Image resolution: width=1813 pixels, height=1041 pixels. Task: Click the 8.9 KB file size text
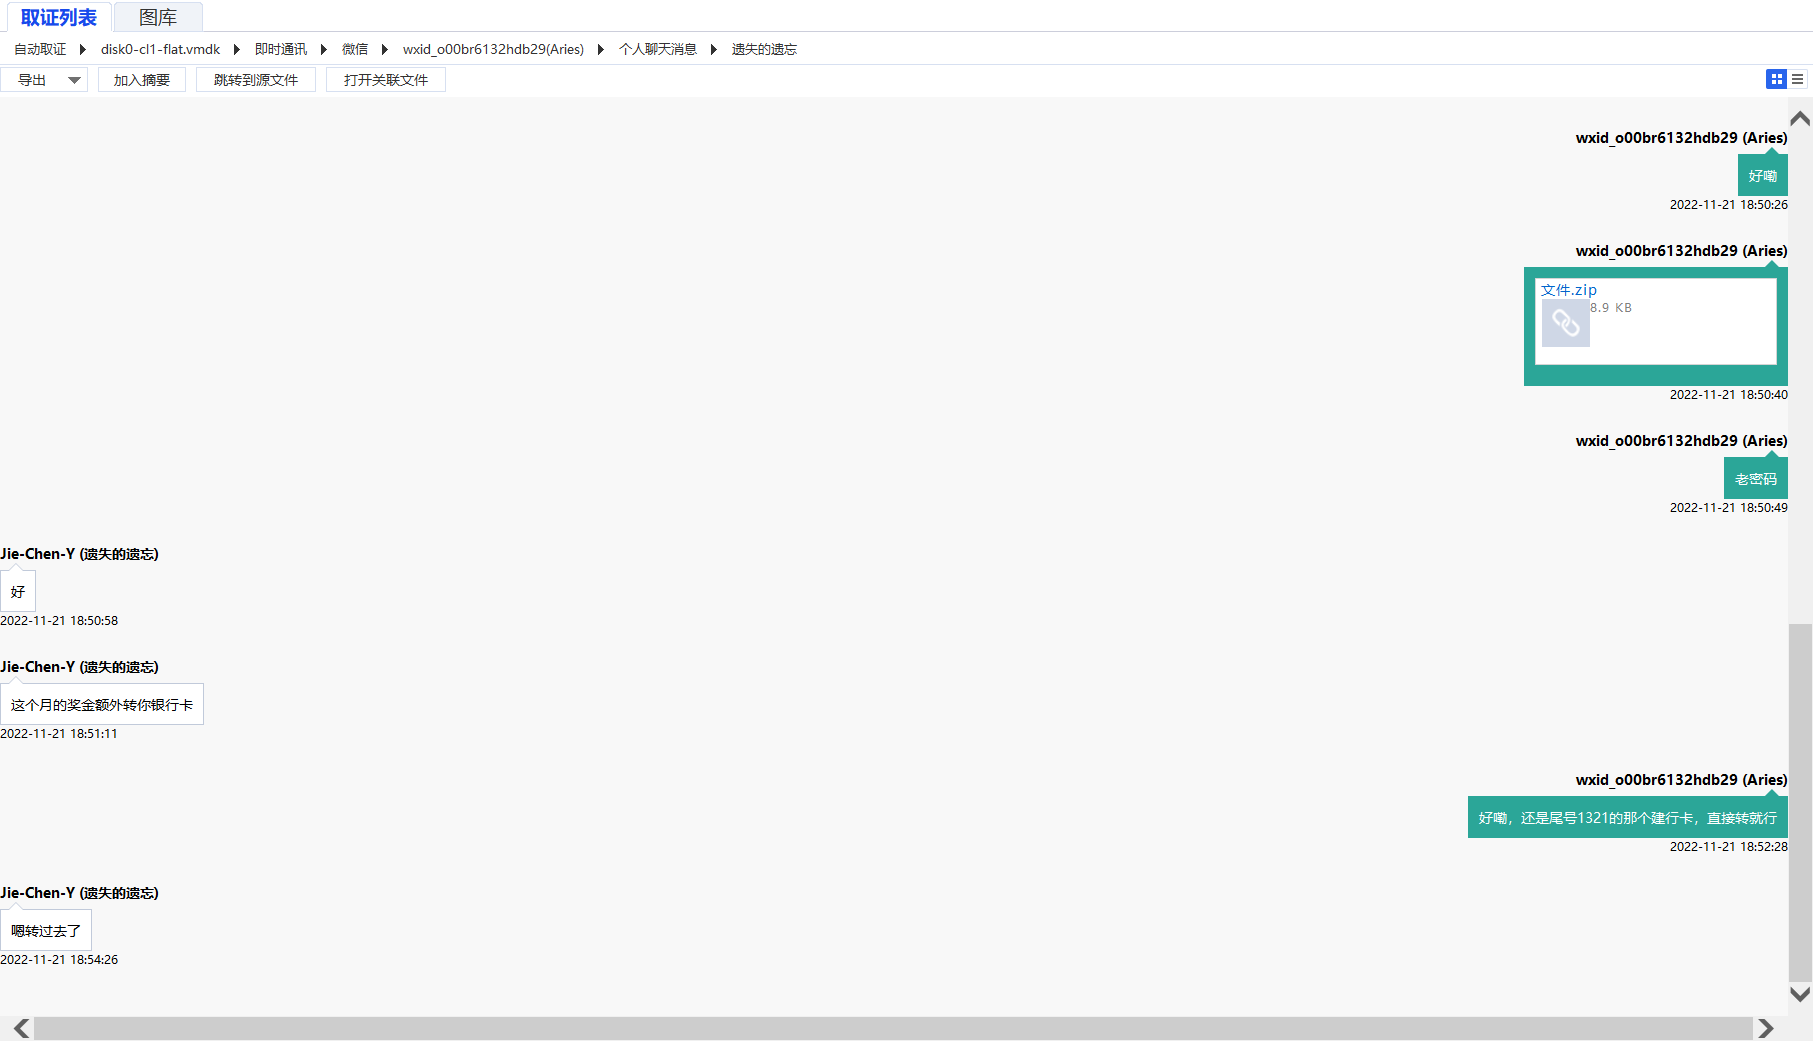click(1611, 308)
